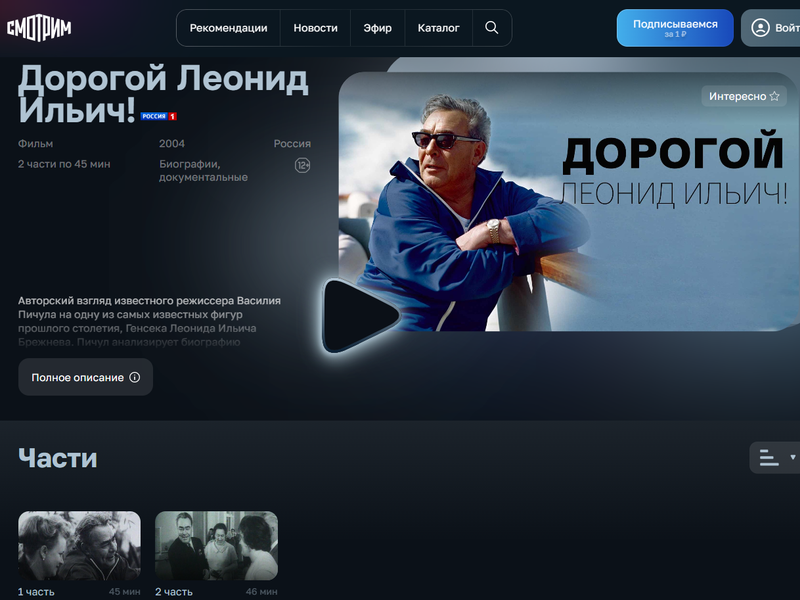800x600 pixels.
Task: Click the Россия 1 channel badge
Action: (159, 116)
